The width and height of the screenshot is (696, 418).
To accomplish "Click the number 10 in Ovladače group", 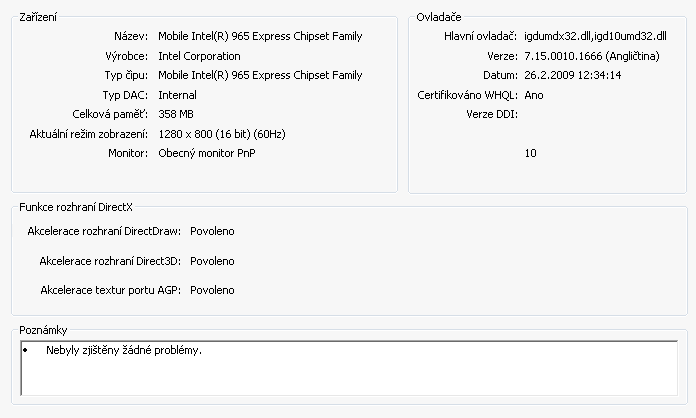I will tap(530, 153).
